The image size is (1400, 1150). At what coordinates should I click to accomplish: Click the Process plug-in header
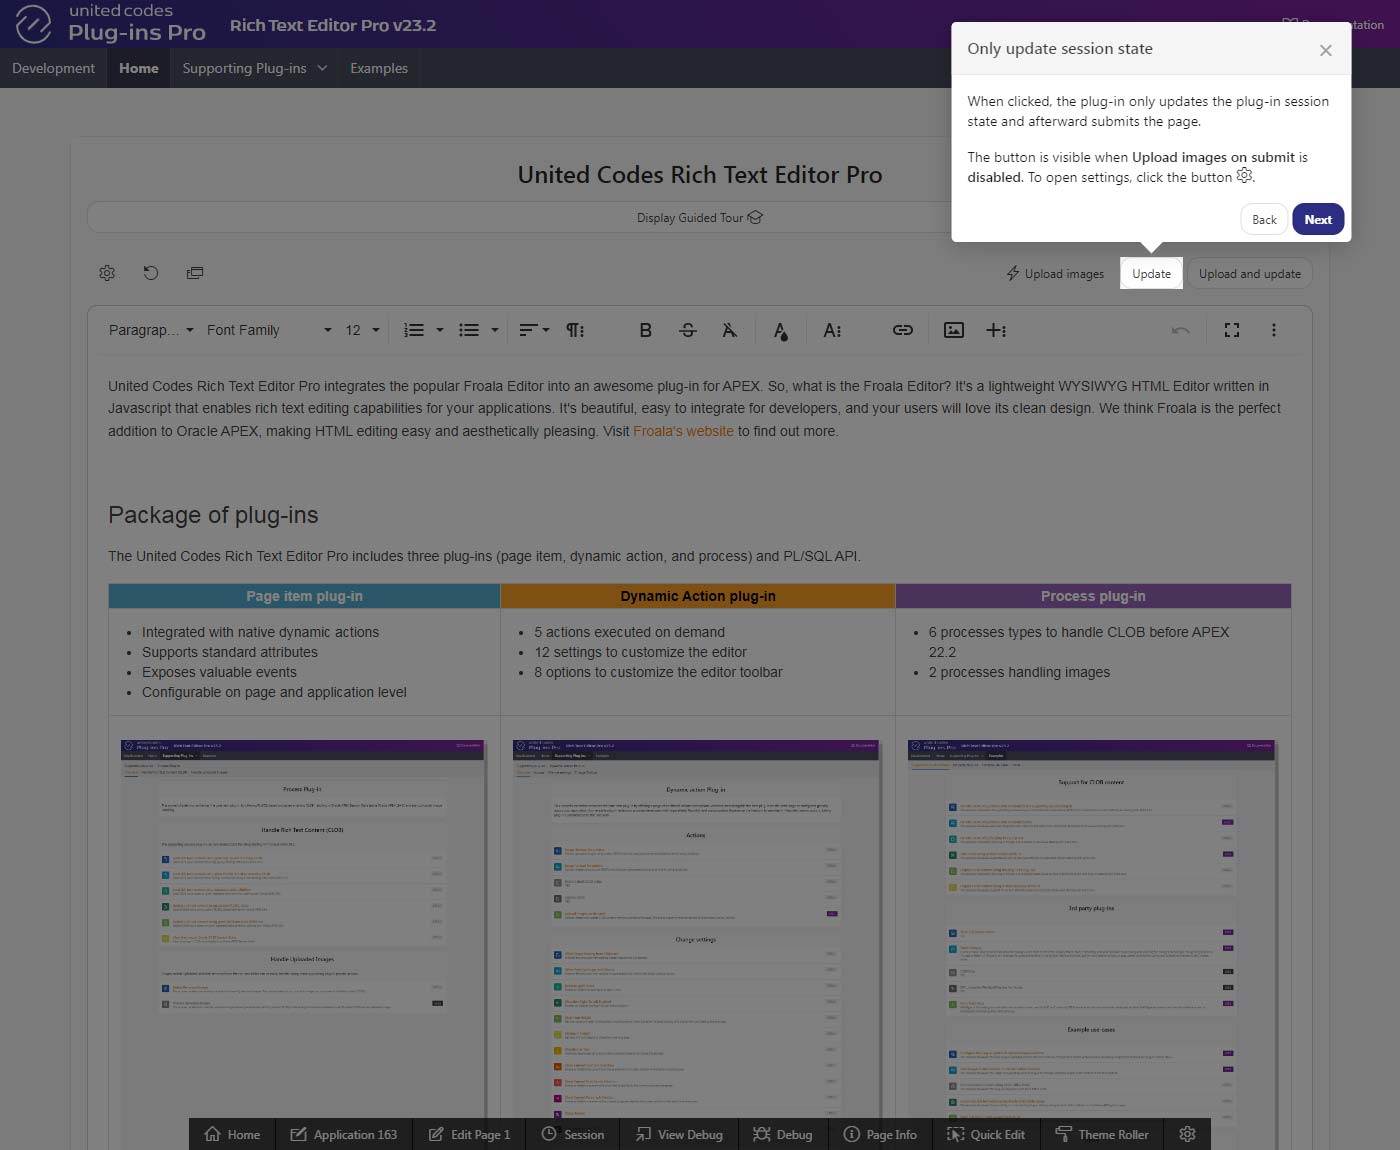[1093, 596]
